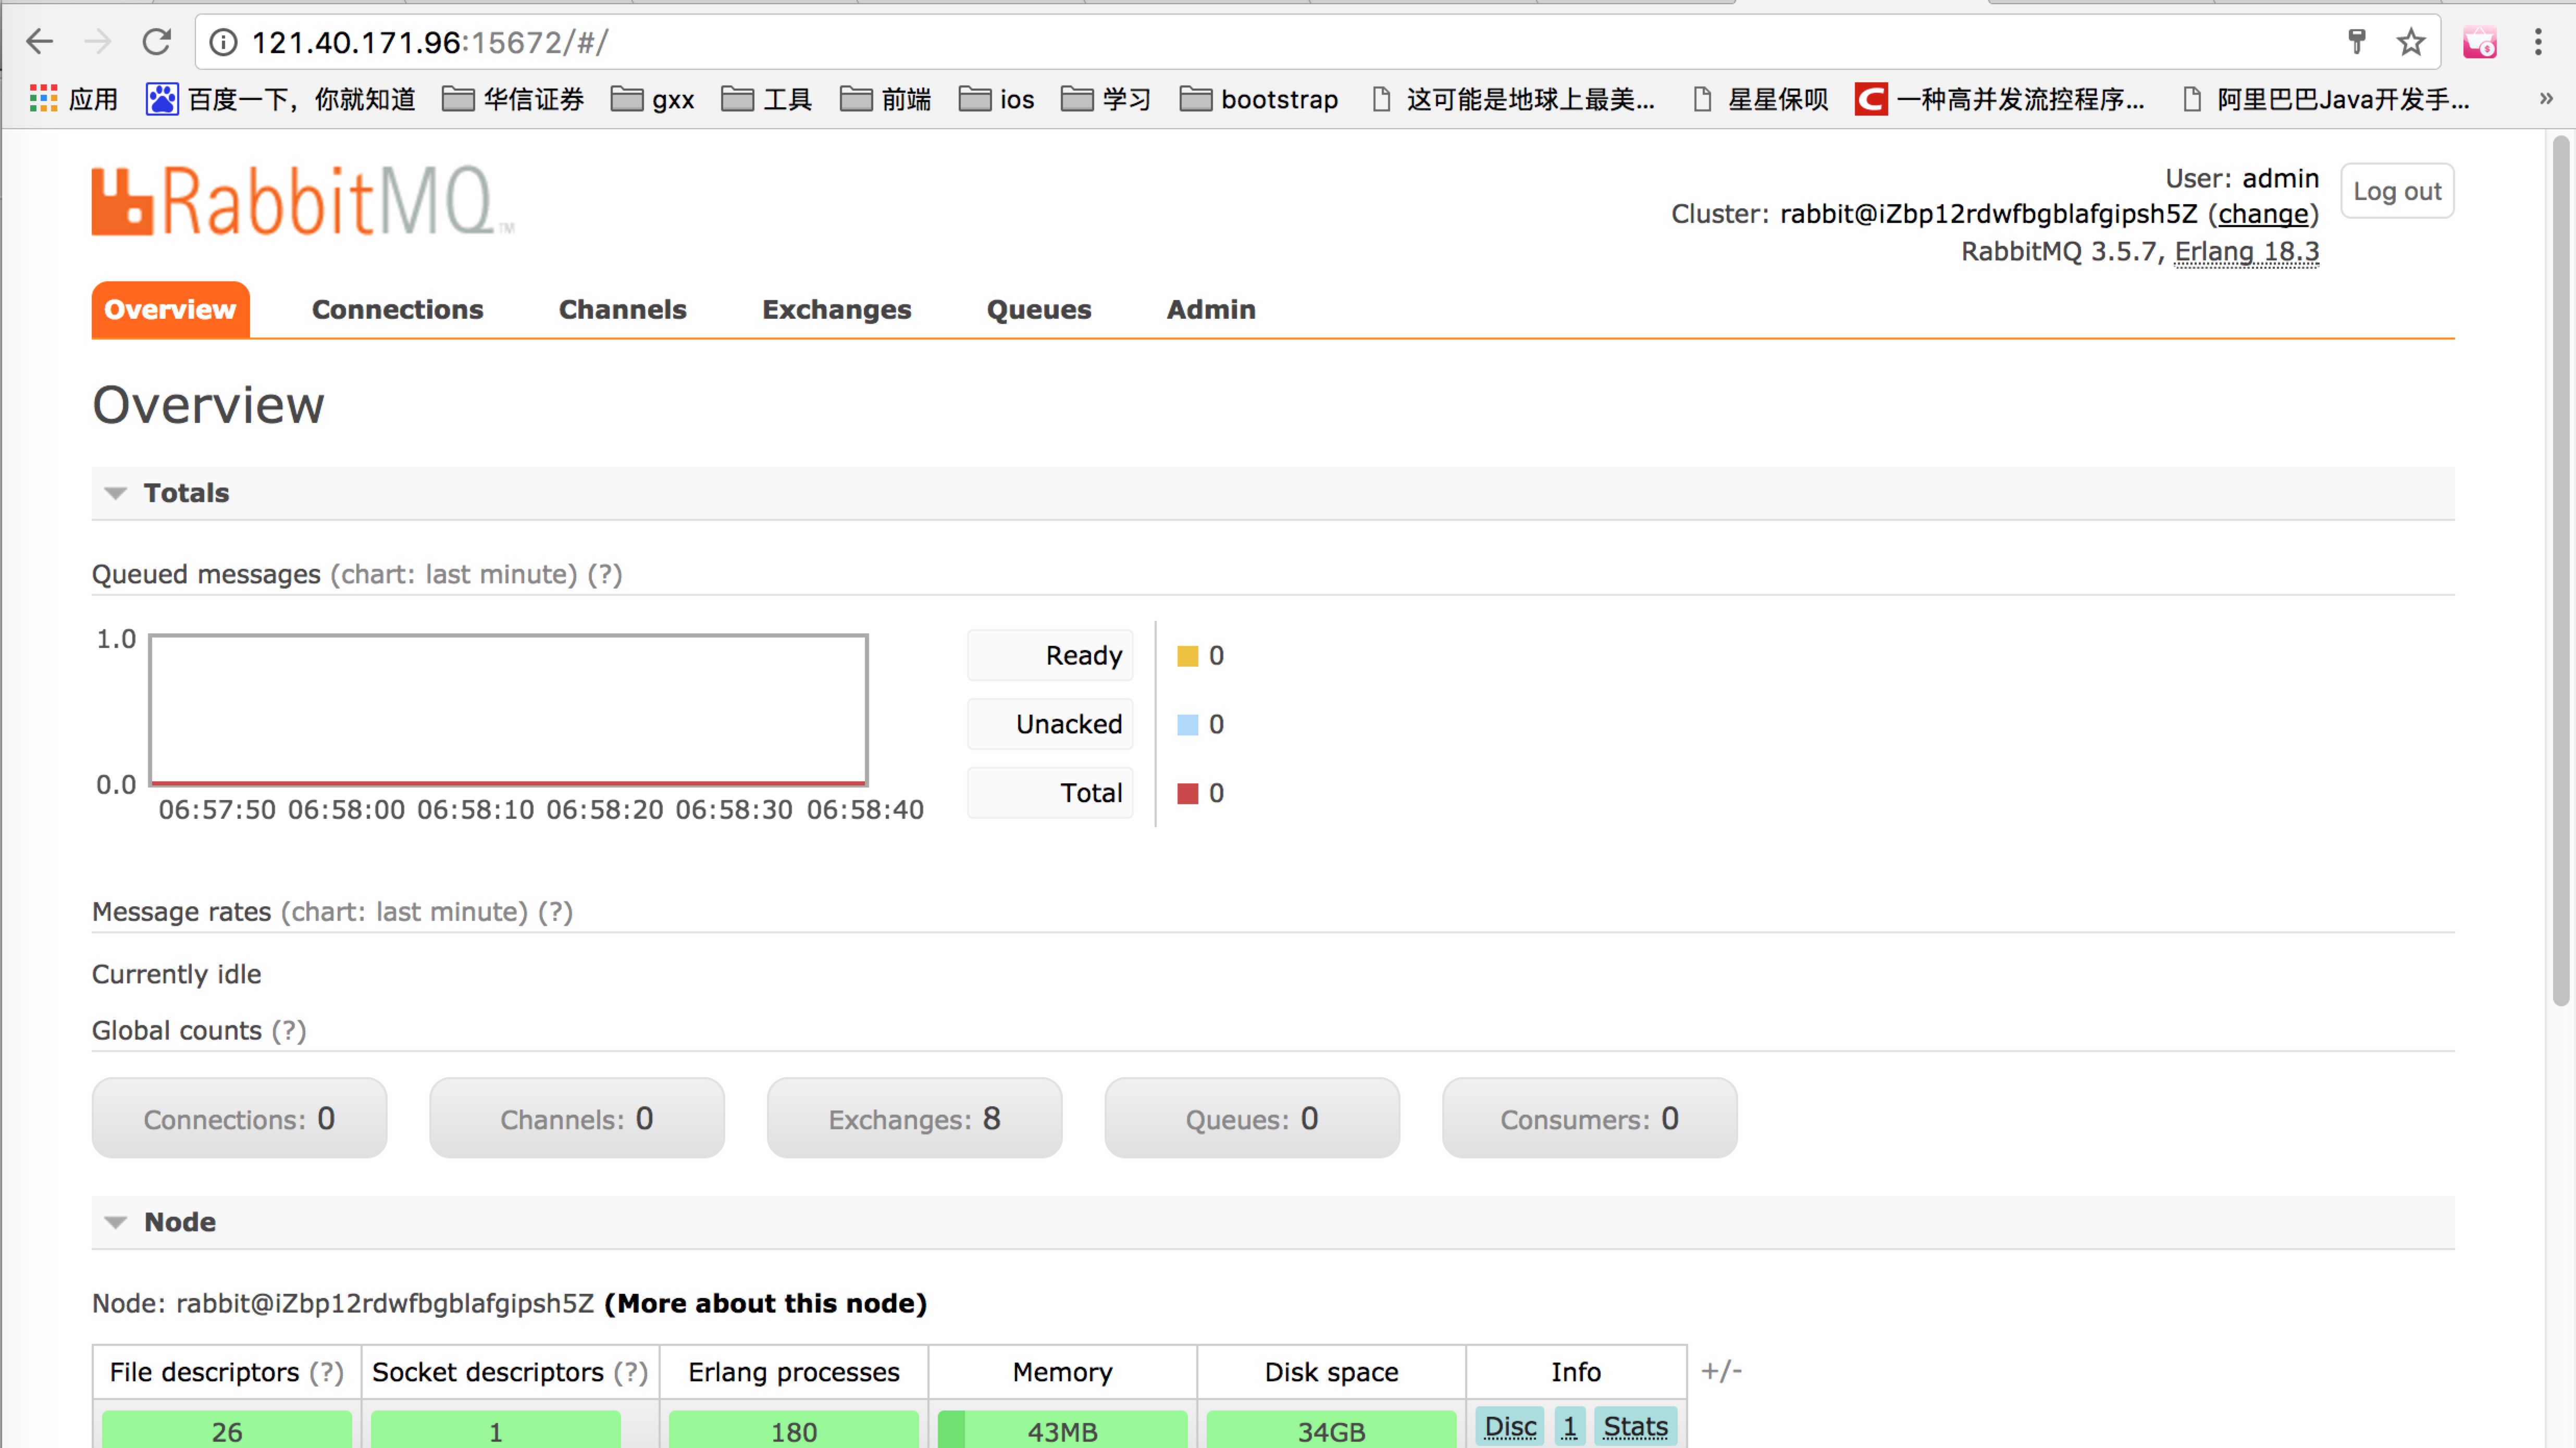Click the RabbitMQ logo
2576x1448 pixels.
(x=303, y=201)
